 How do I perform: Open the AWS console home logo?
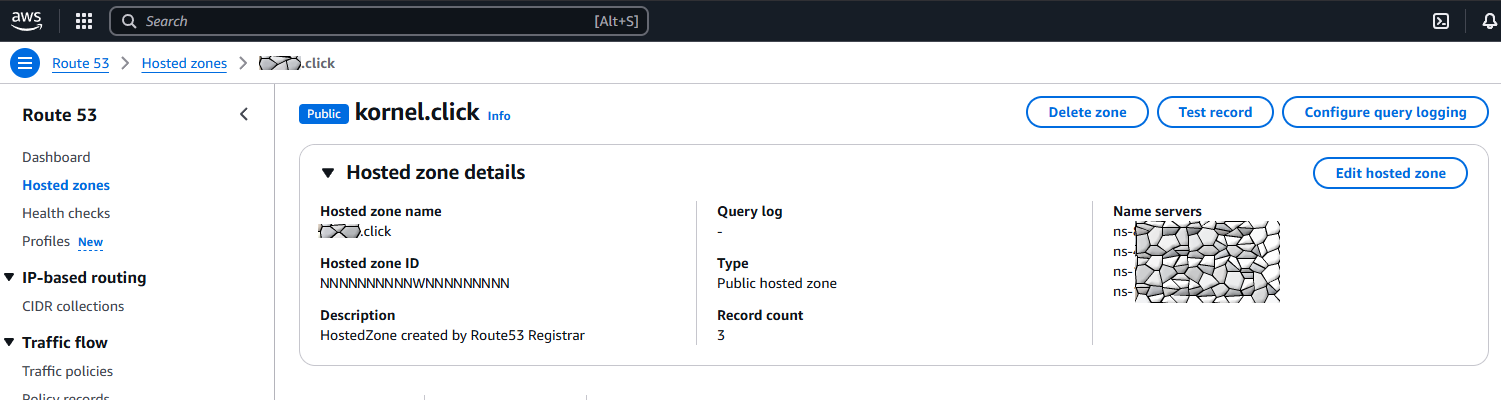(26, 20)
